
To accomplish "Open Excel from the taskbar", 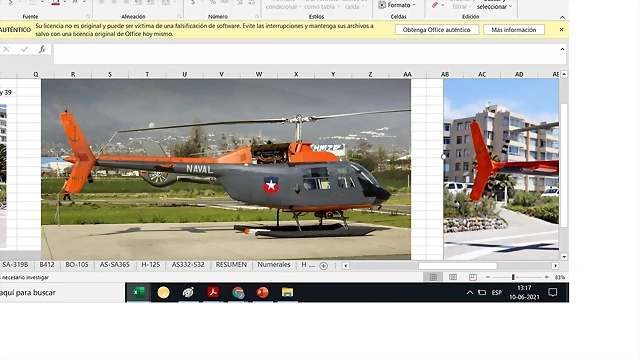I will [139, 292].
